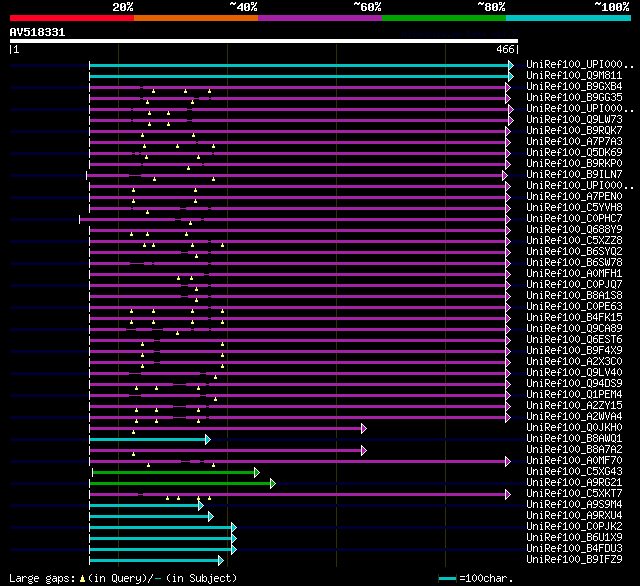Select the UniRef100_Q0JKH0 label
The width and height of the screenshot is (640, 586).
coord(574,428)
